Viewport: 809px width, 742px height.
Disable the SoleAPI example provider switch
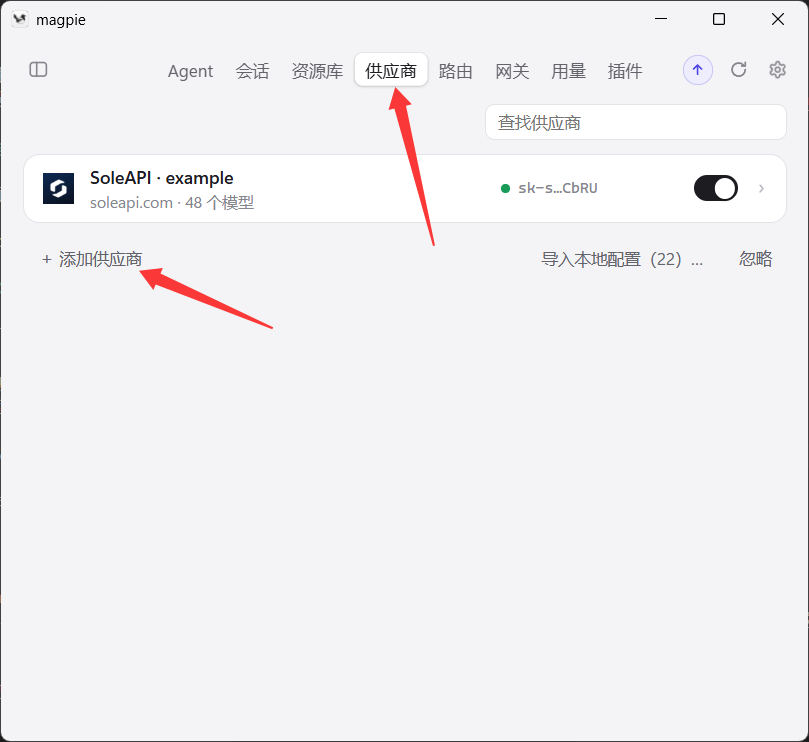[716, 188]
